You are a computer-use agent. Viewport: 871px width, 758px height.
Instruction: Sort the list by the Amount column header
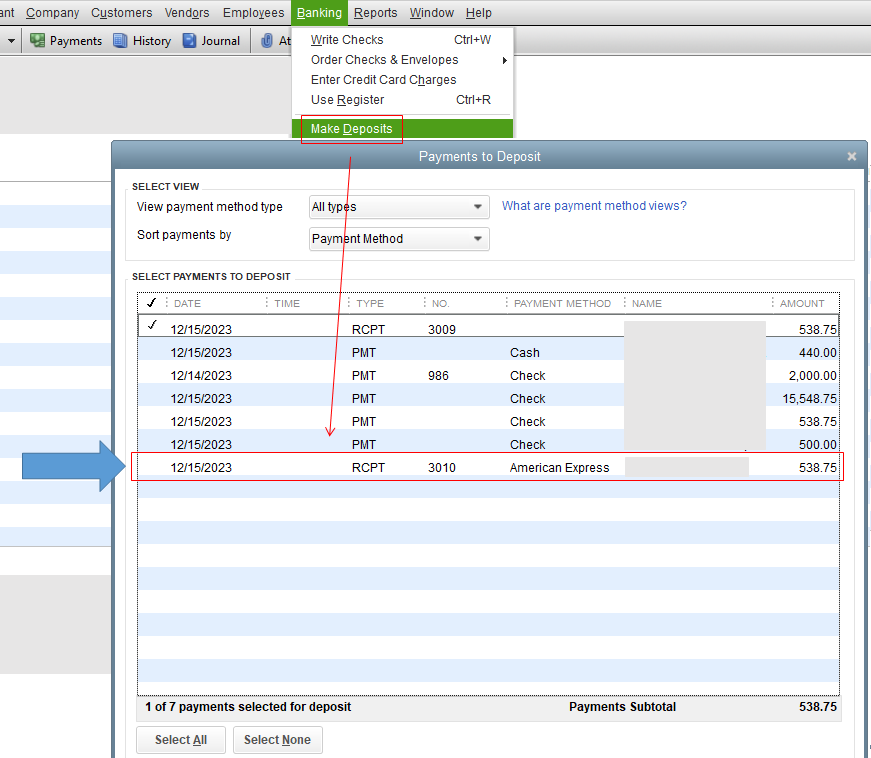[x=802, y=303]
